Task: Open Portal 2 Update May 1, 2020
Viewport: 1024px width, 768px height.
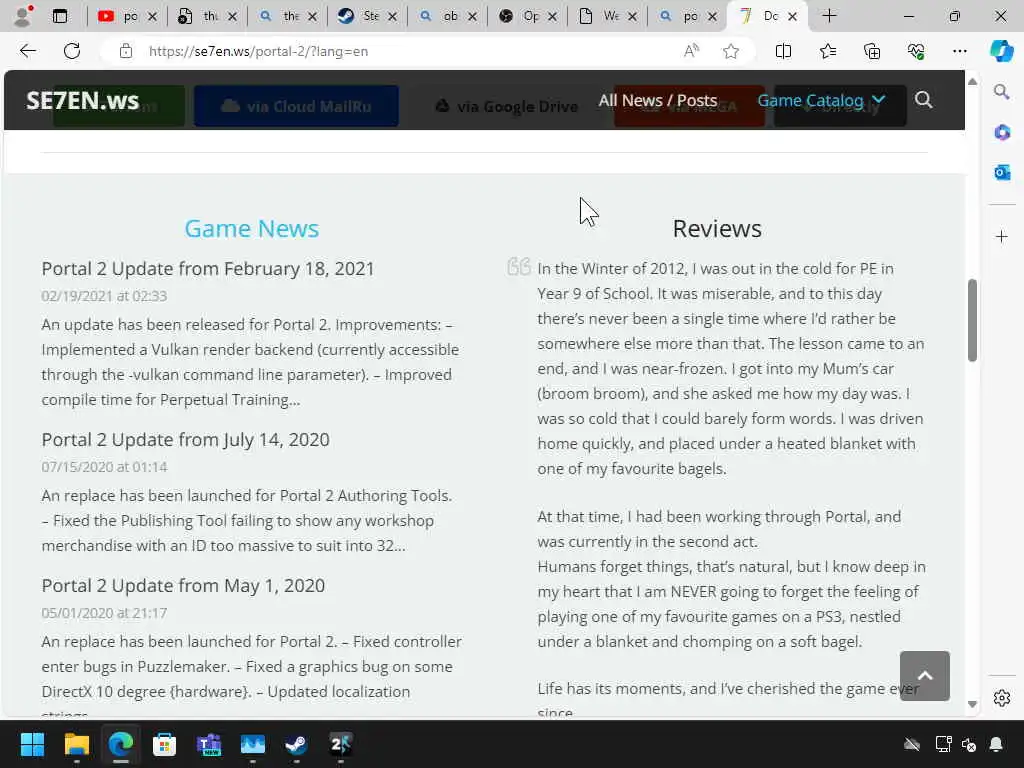Action: [x=183, y=585]
